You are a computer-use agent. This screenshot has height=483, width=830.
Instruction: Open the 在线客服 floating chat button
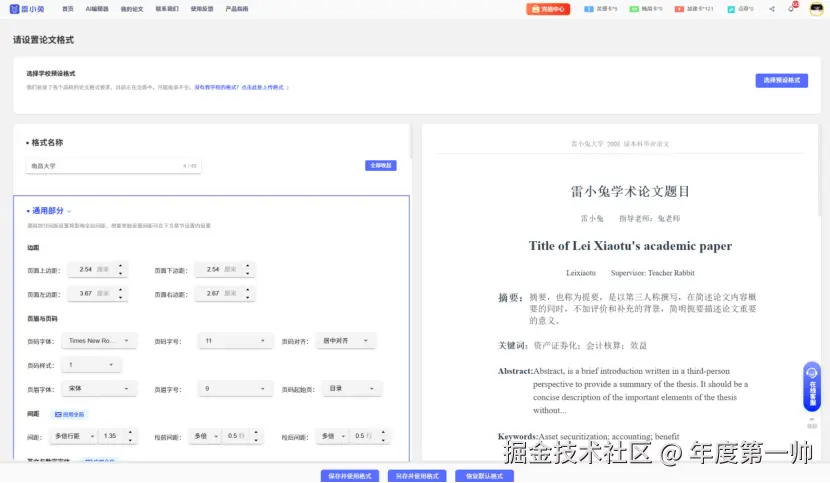(x=811, y=387)
